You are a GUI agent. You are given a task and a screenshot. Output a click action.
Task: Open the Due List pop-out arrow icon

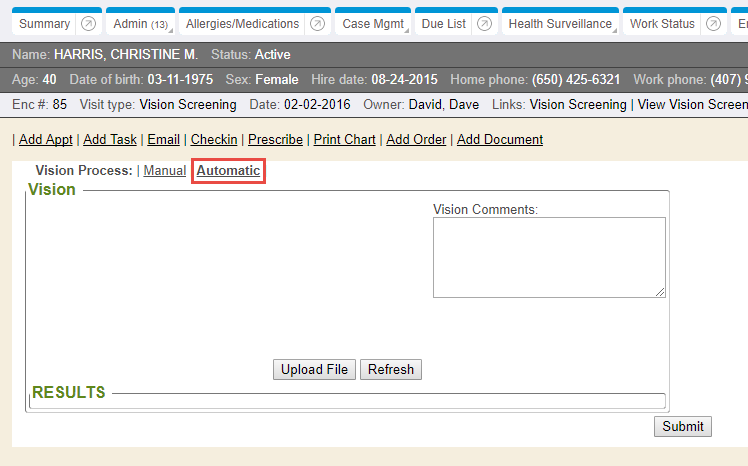[x=484, y=24]
